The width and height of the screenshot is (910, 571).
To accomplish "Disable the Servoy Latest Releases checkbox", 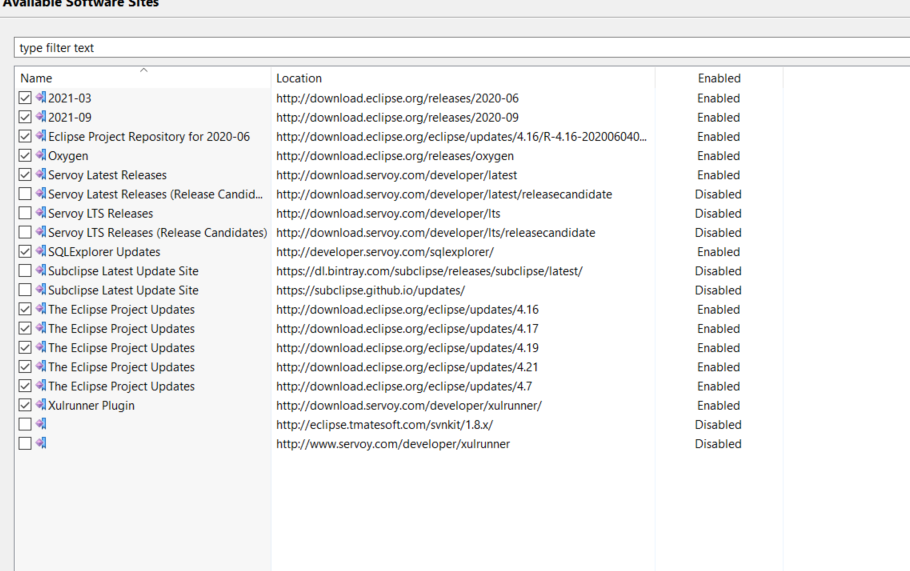I will 25,175.
